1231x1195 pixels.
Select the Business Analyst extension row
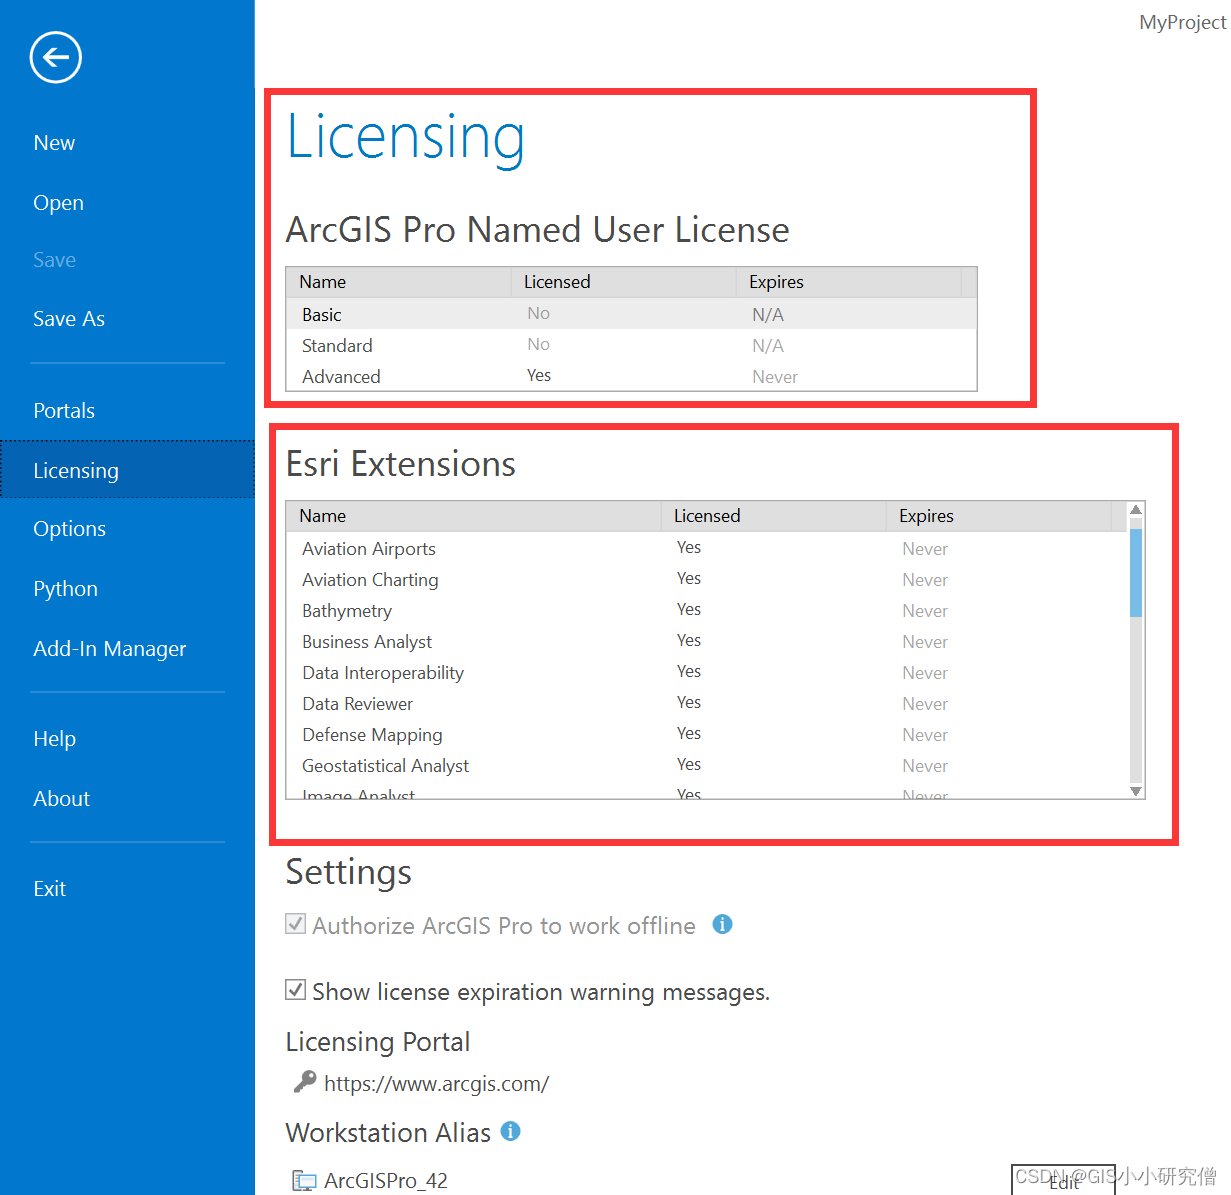pos(707,641)
